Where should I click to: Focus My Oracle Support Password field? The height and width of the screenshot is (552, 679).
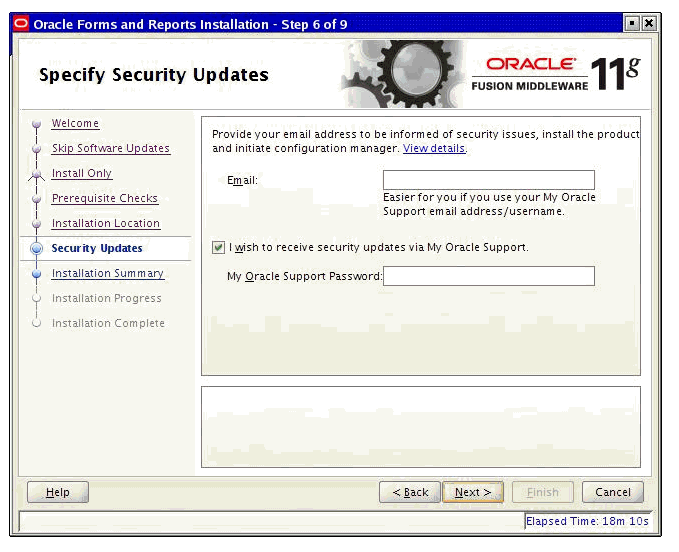(489, 276)
